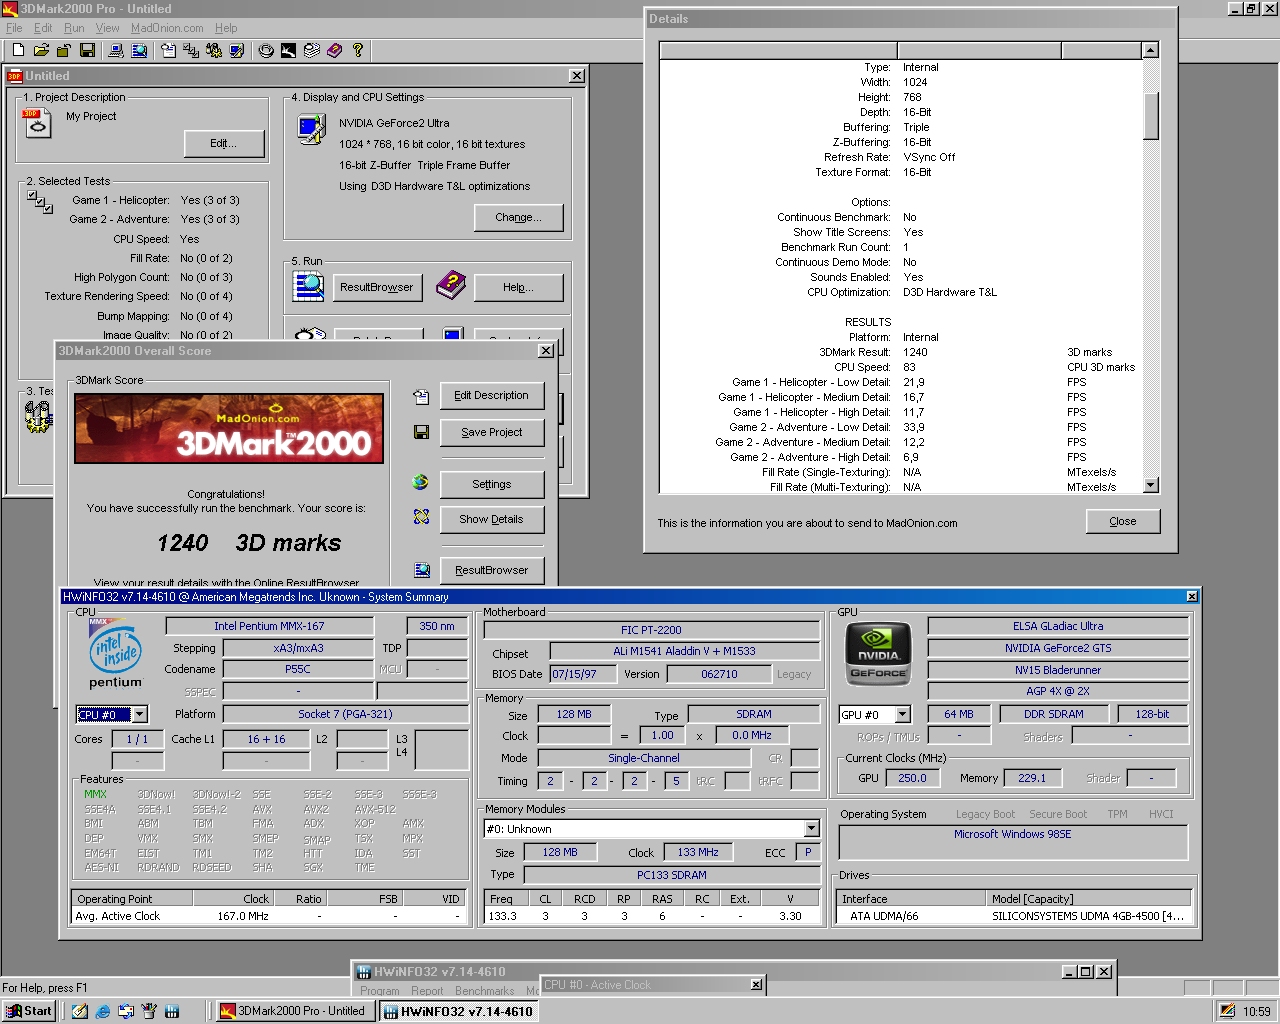Click the monitor icon in Display and CPU Settings
This screenshot has width=1280, height=1024.
312,129
